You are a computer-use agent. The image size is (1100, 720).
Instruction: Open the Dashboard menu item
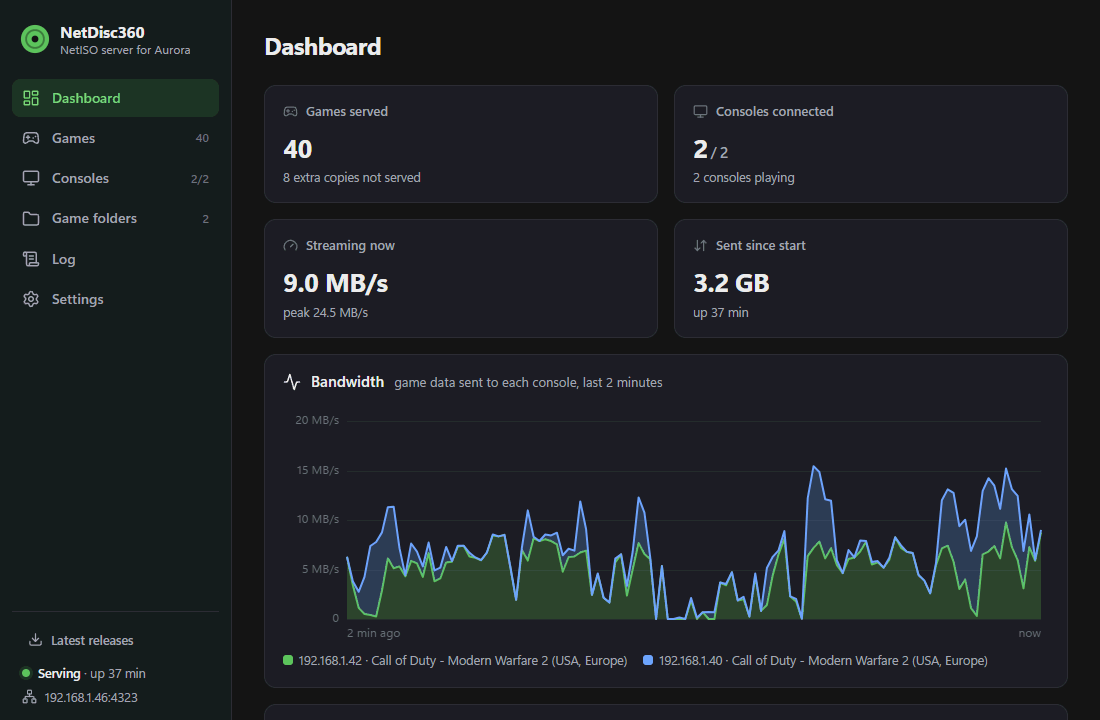[115, 98]
